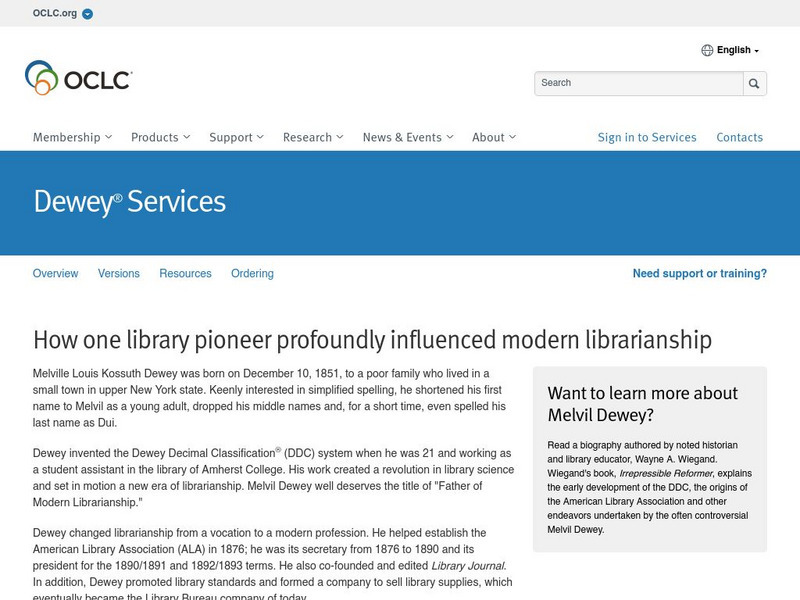
Task: Expand the Products menu
Action: [x=160, y=137]
